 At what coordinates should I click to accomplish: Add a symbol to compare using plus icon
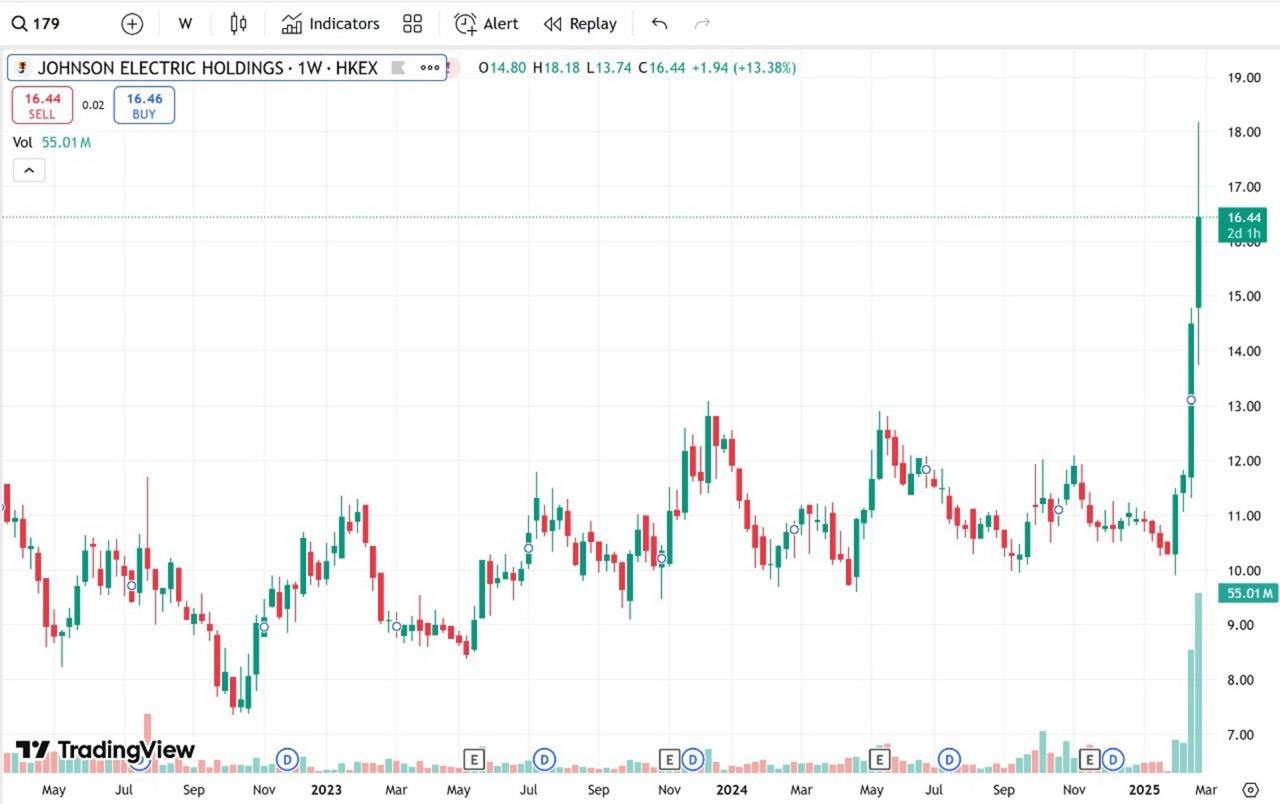coord(132,24)
